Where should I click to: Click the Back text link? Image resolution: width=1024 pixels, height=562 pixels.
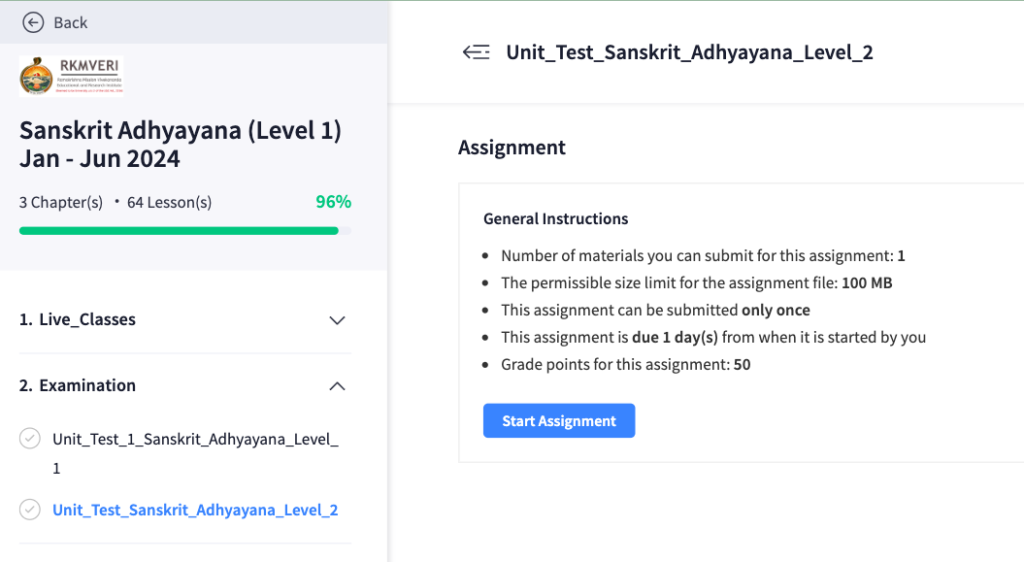(x=71, y=22)
